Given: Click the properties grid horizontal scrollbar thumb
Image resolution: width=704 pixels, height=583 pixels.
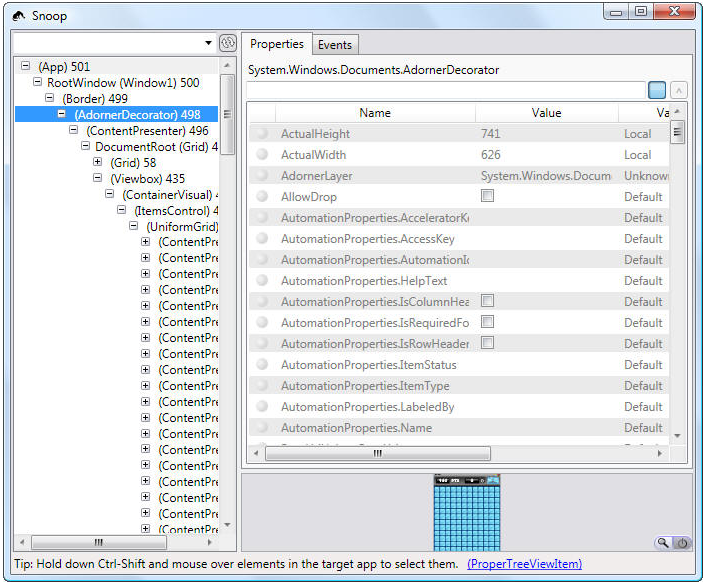Looking at the screenshot, I should tap(378, 453).
